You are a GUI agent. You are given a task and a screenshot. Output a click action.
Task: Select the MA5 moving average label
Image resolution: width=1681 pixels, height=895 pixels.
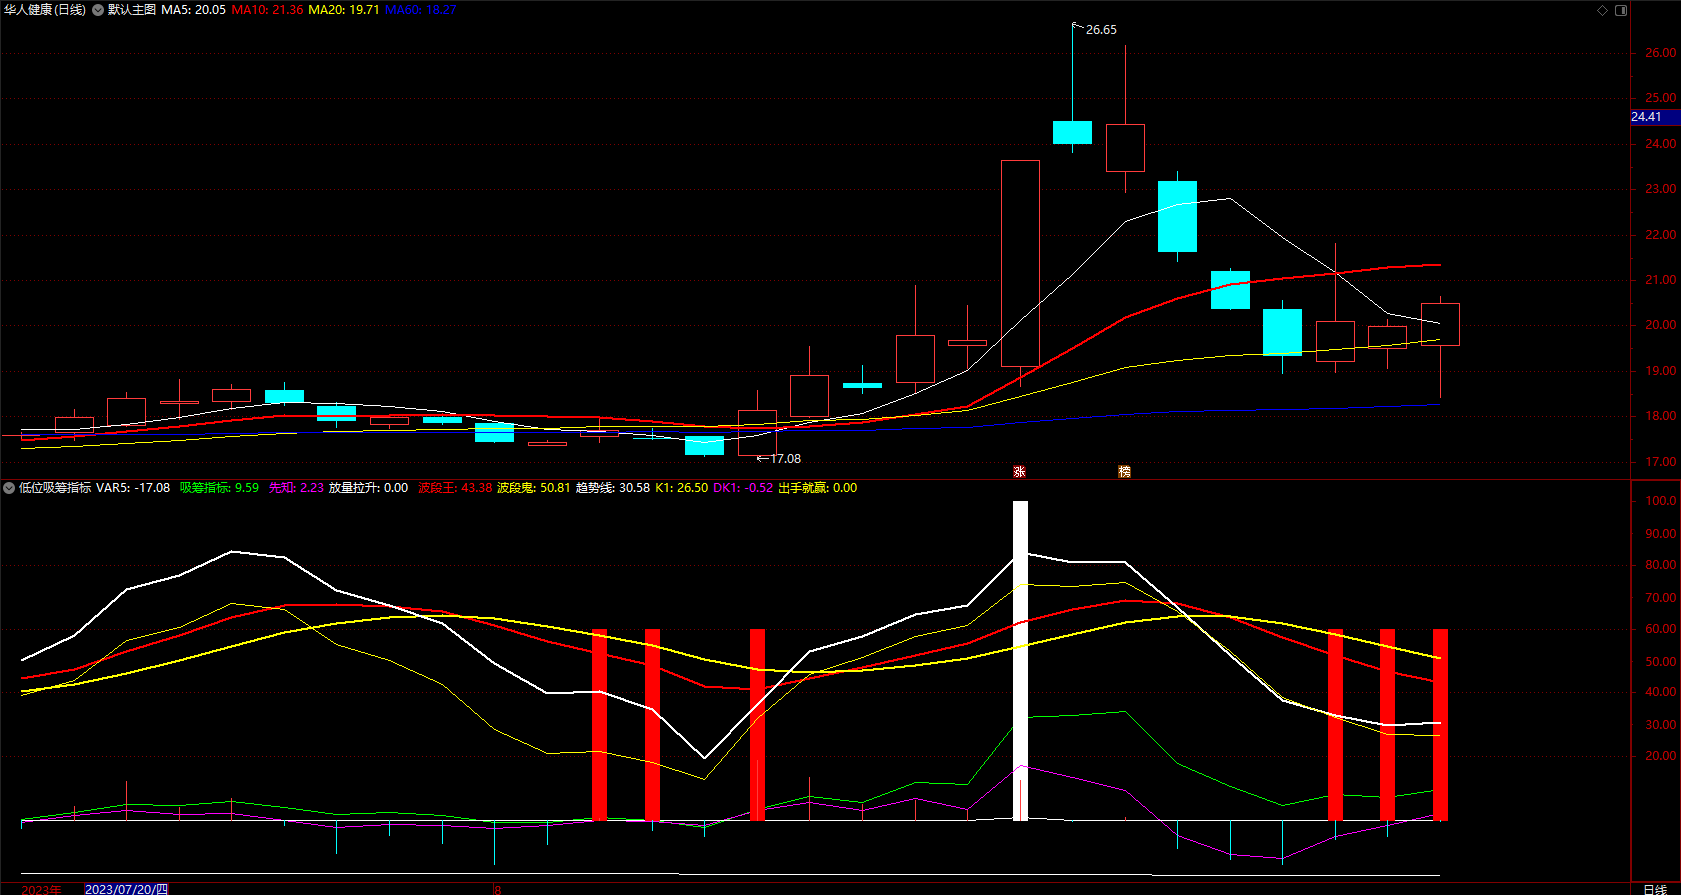coord(194,10)
